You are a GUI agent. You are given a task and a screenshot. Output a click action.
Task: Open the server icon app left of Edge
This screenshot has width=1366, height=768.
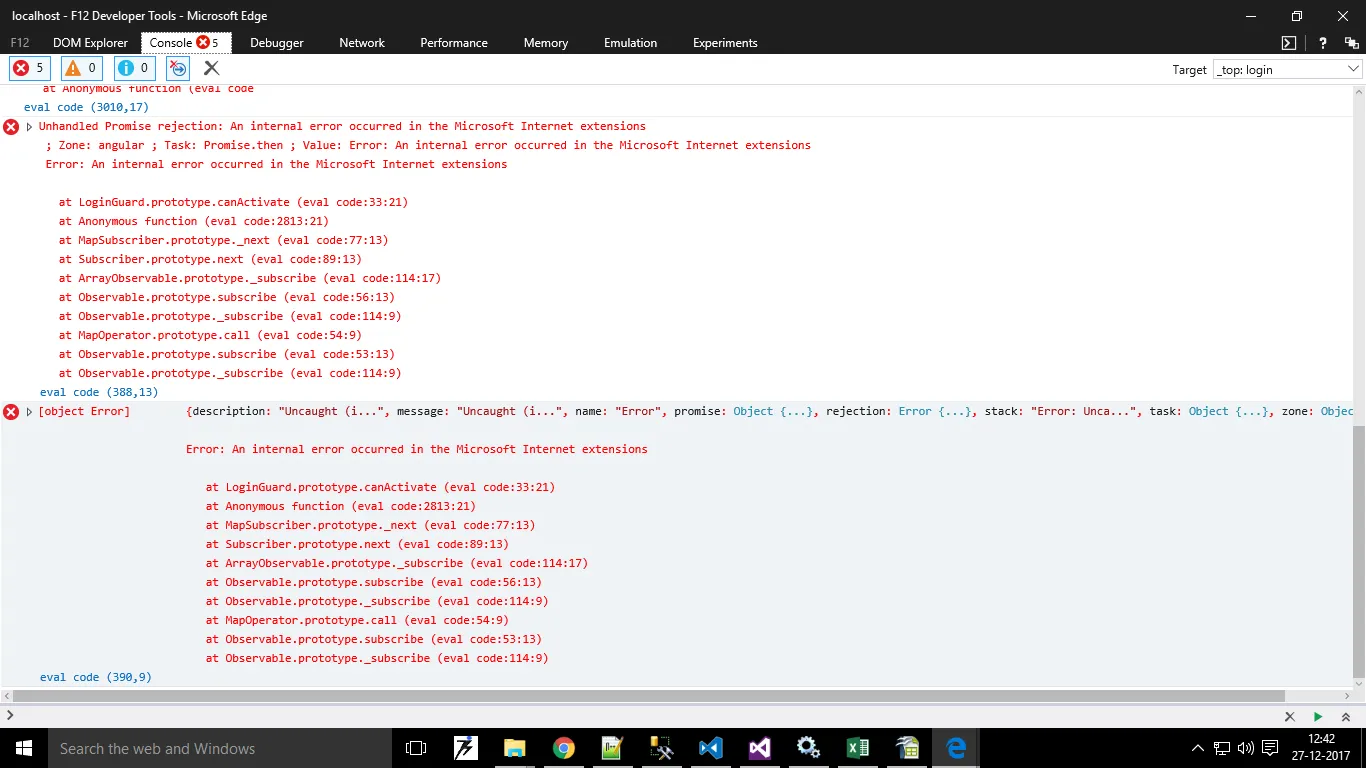[x=907, y=748]
